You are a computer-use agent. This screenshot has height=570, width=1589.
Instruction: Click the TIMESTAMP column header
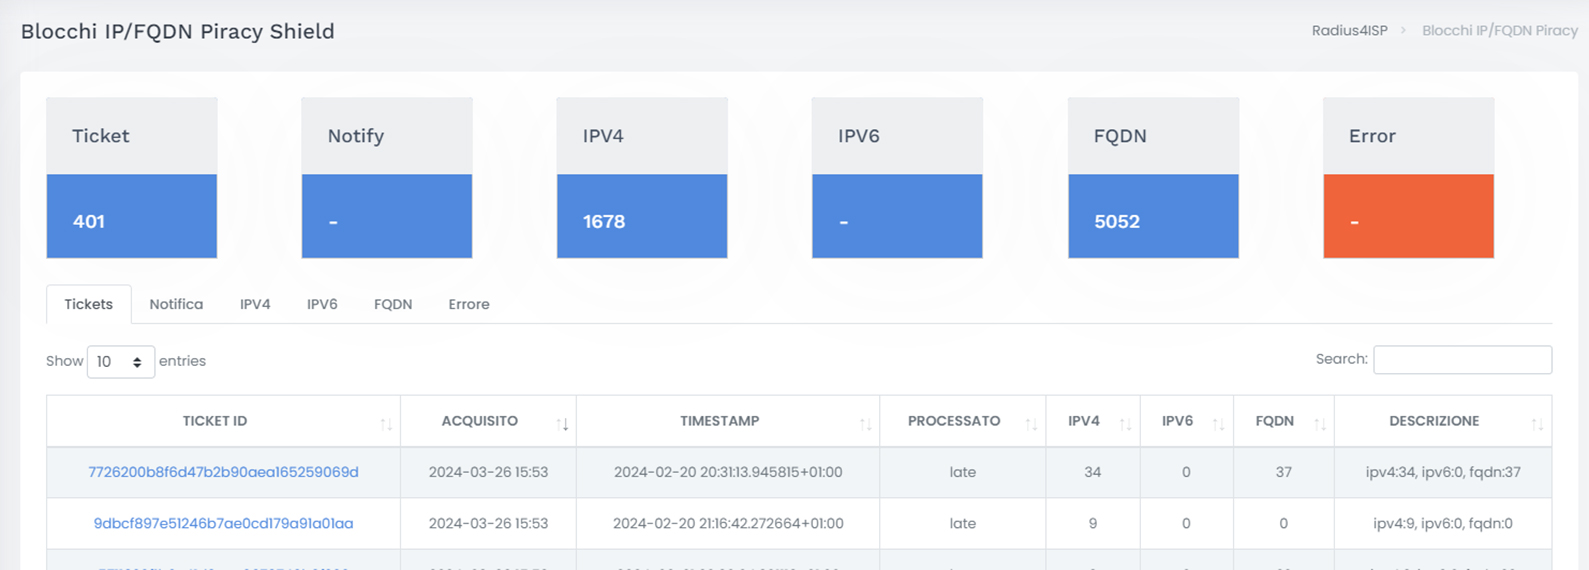[728, 421]
